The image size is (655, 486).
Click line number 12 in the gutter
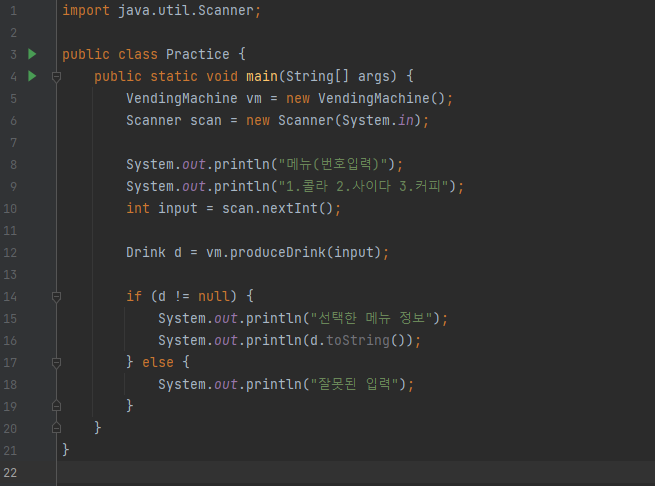10,252
